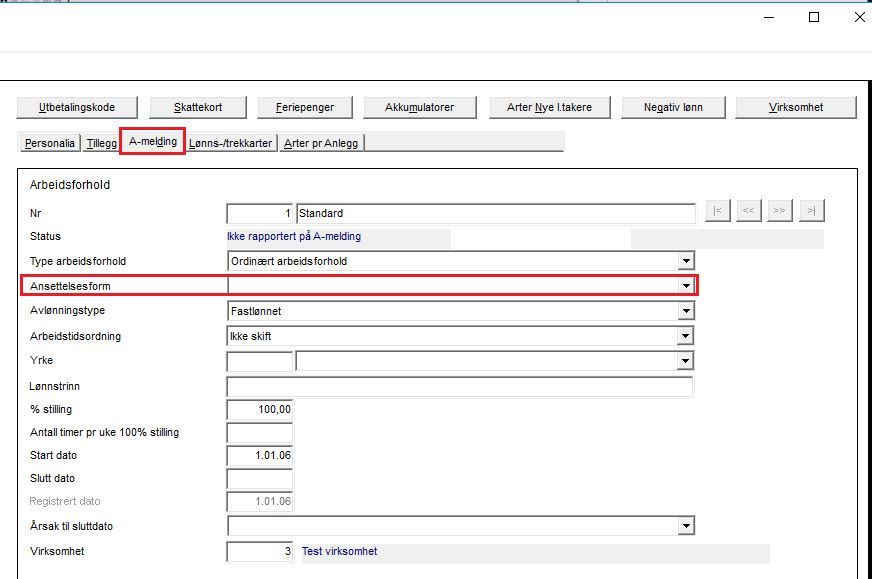The width and height of the screenshot is (872, 579).
Task: Switch to the Personalia tab
Action: [x=50, y=143]
